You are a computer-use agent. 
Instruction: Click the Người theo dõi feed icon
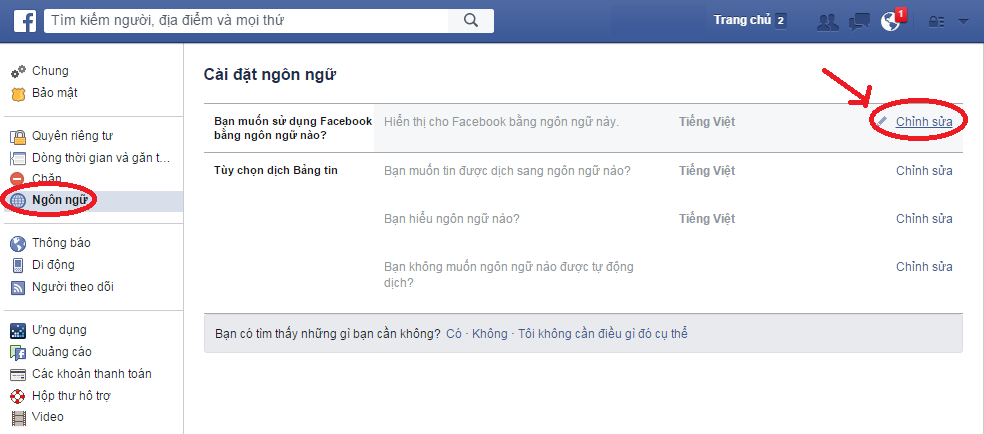point(19,288)
